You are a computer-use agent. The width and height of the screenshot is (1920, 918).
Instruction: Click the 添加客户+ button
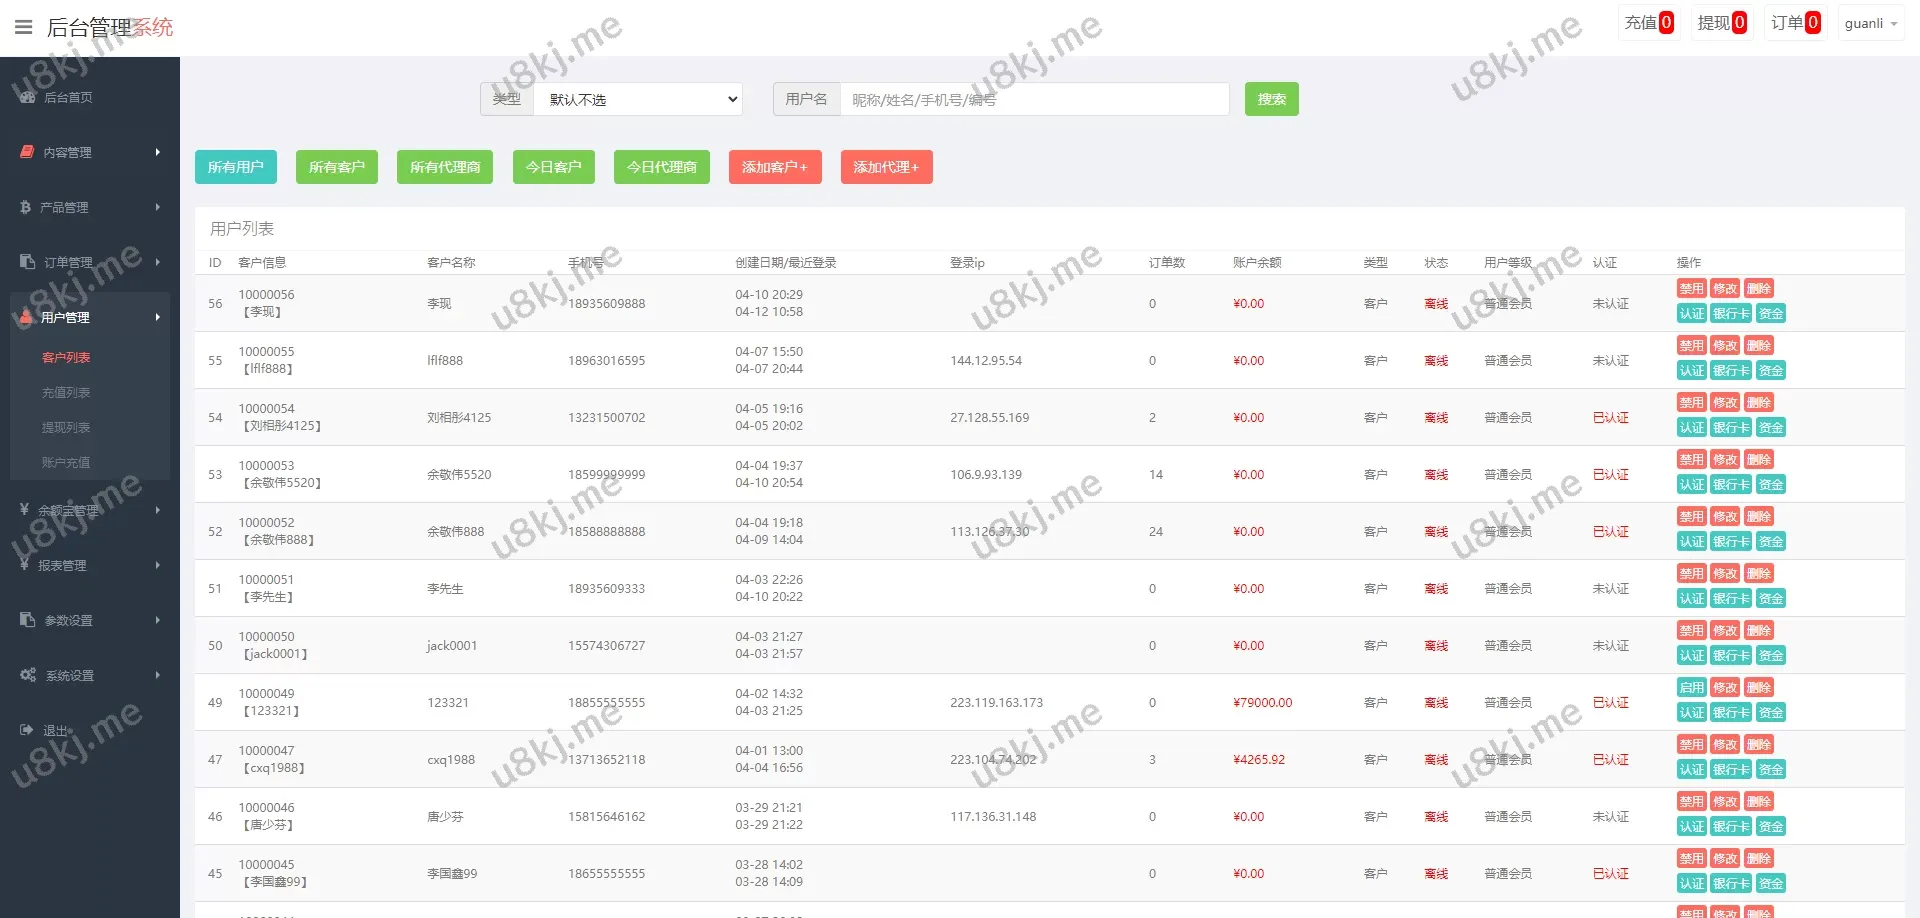pyautogui.click(x=774, y=167)
